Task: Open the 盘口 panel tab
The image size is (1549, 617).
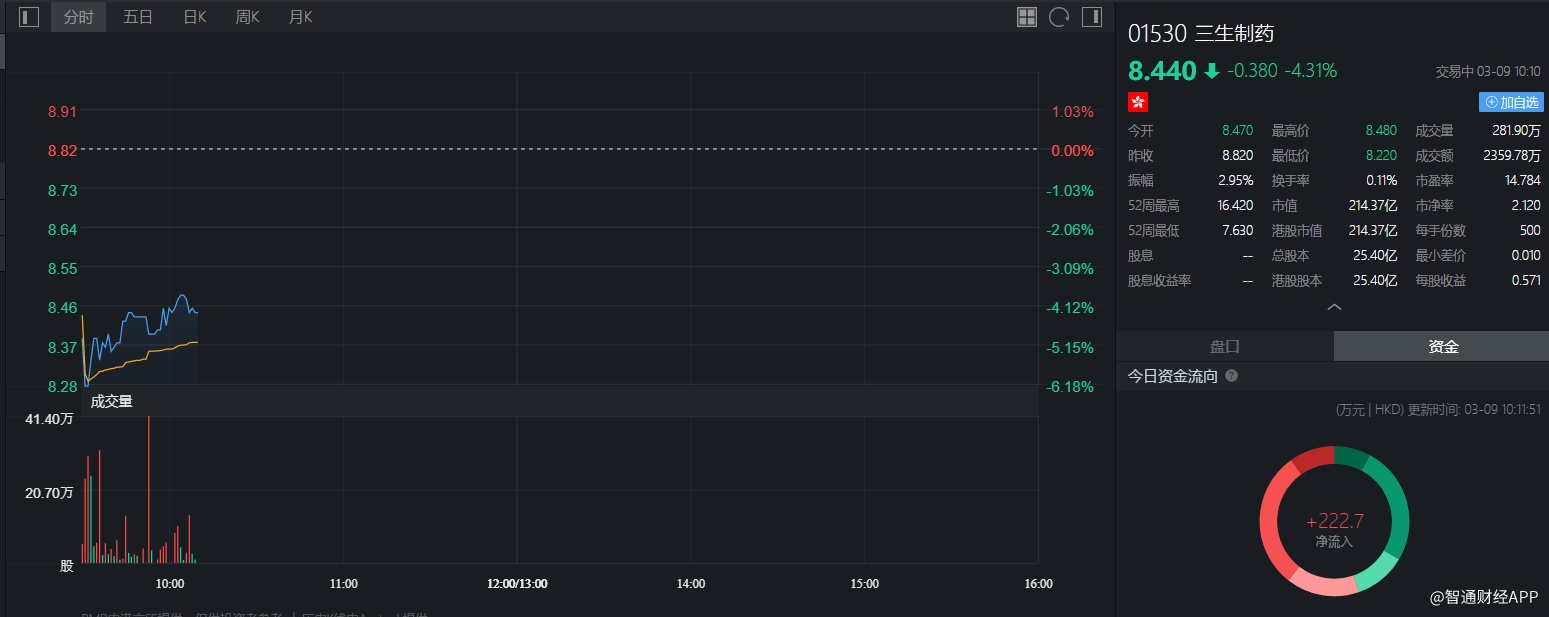Action: [1224, 346]
